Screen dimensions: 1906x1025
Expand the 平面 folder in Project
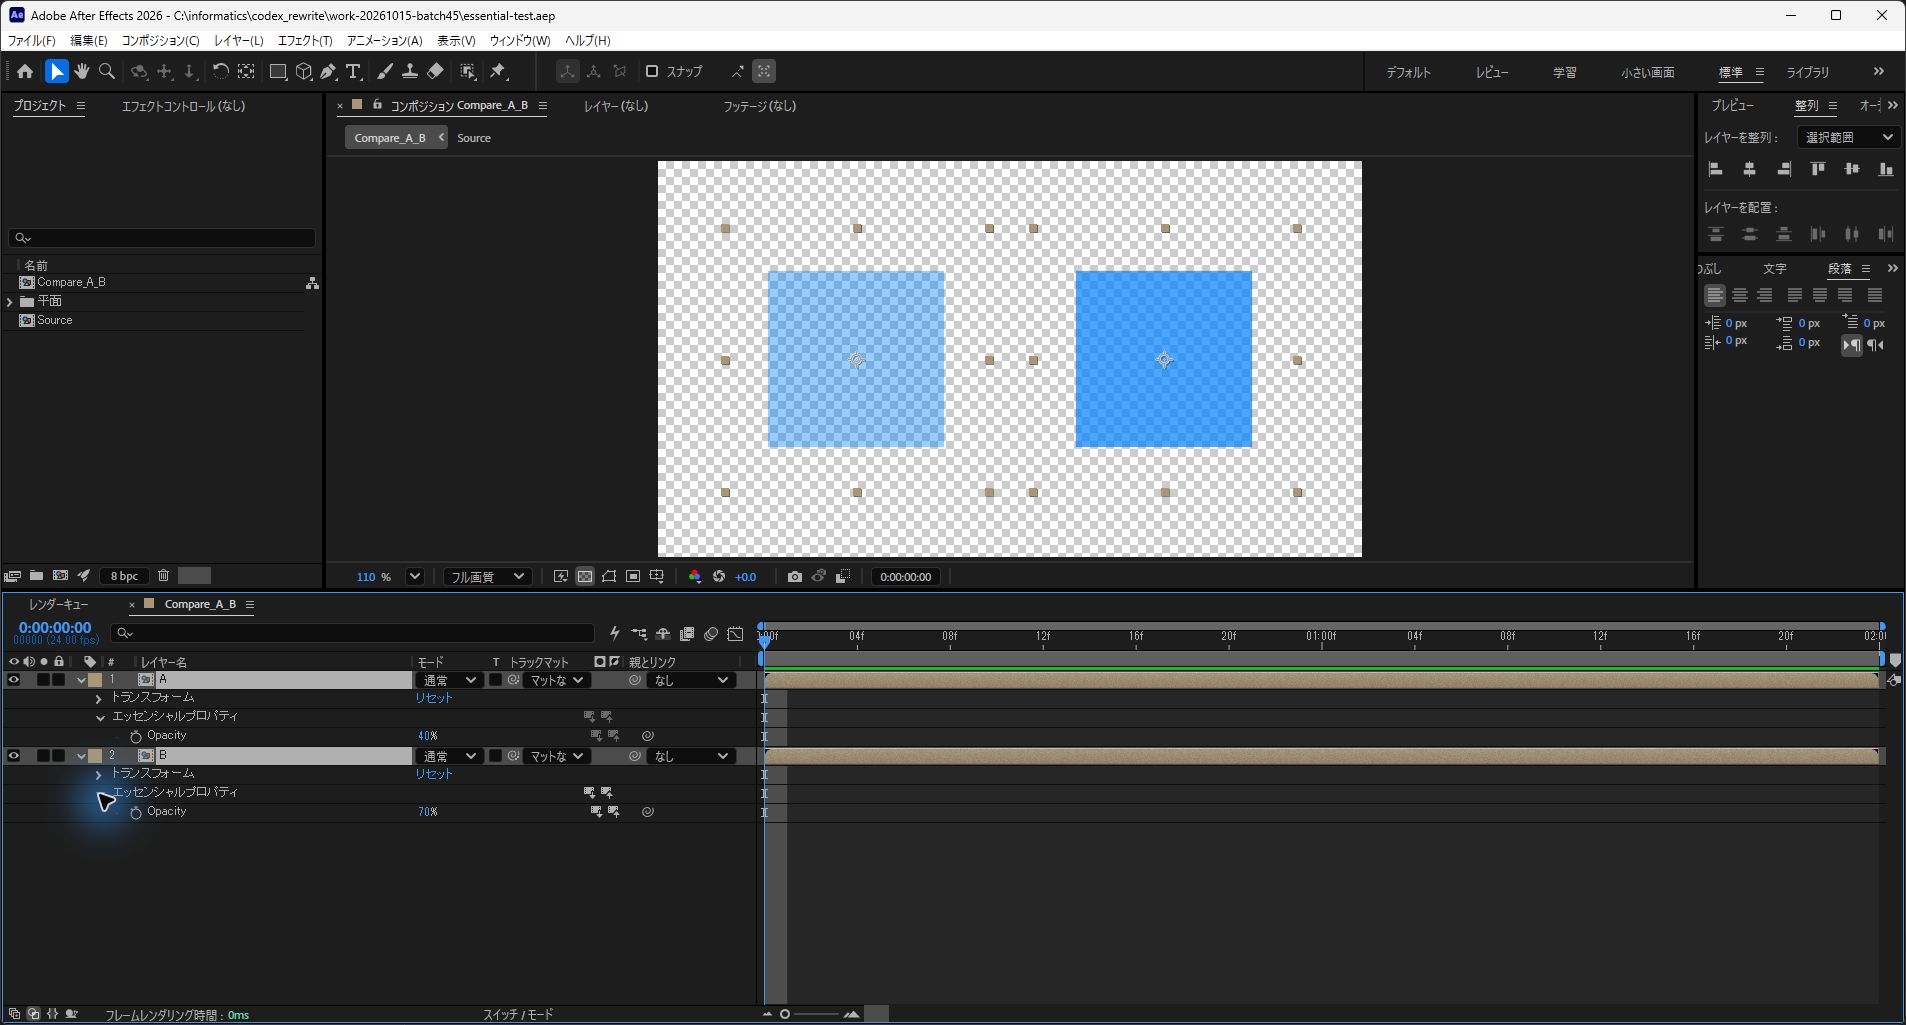coord(10,301)
